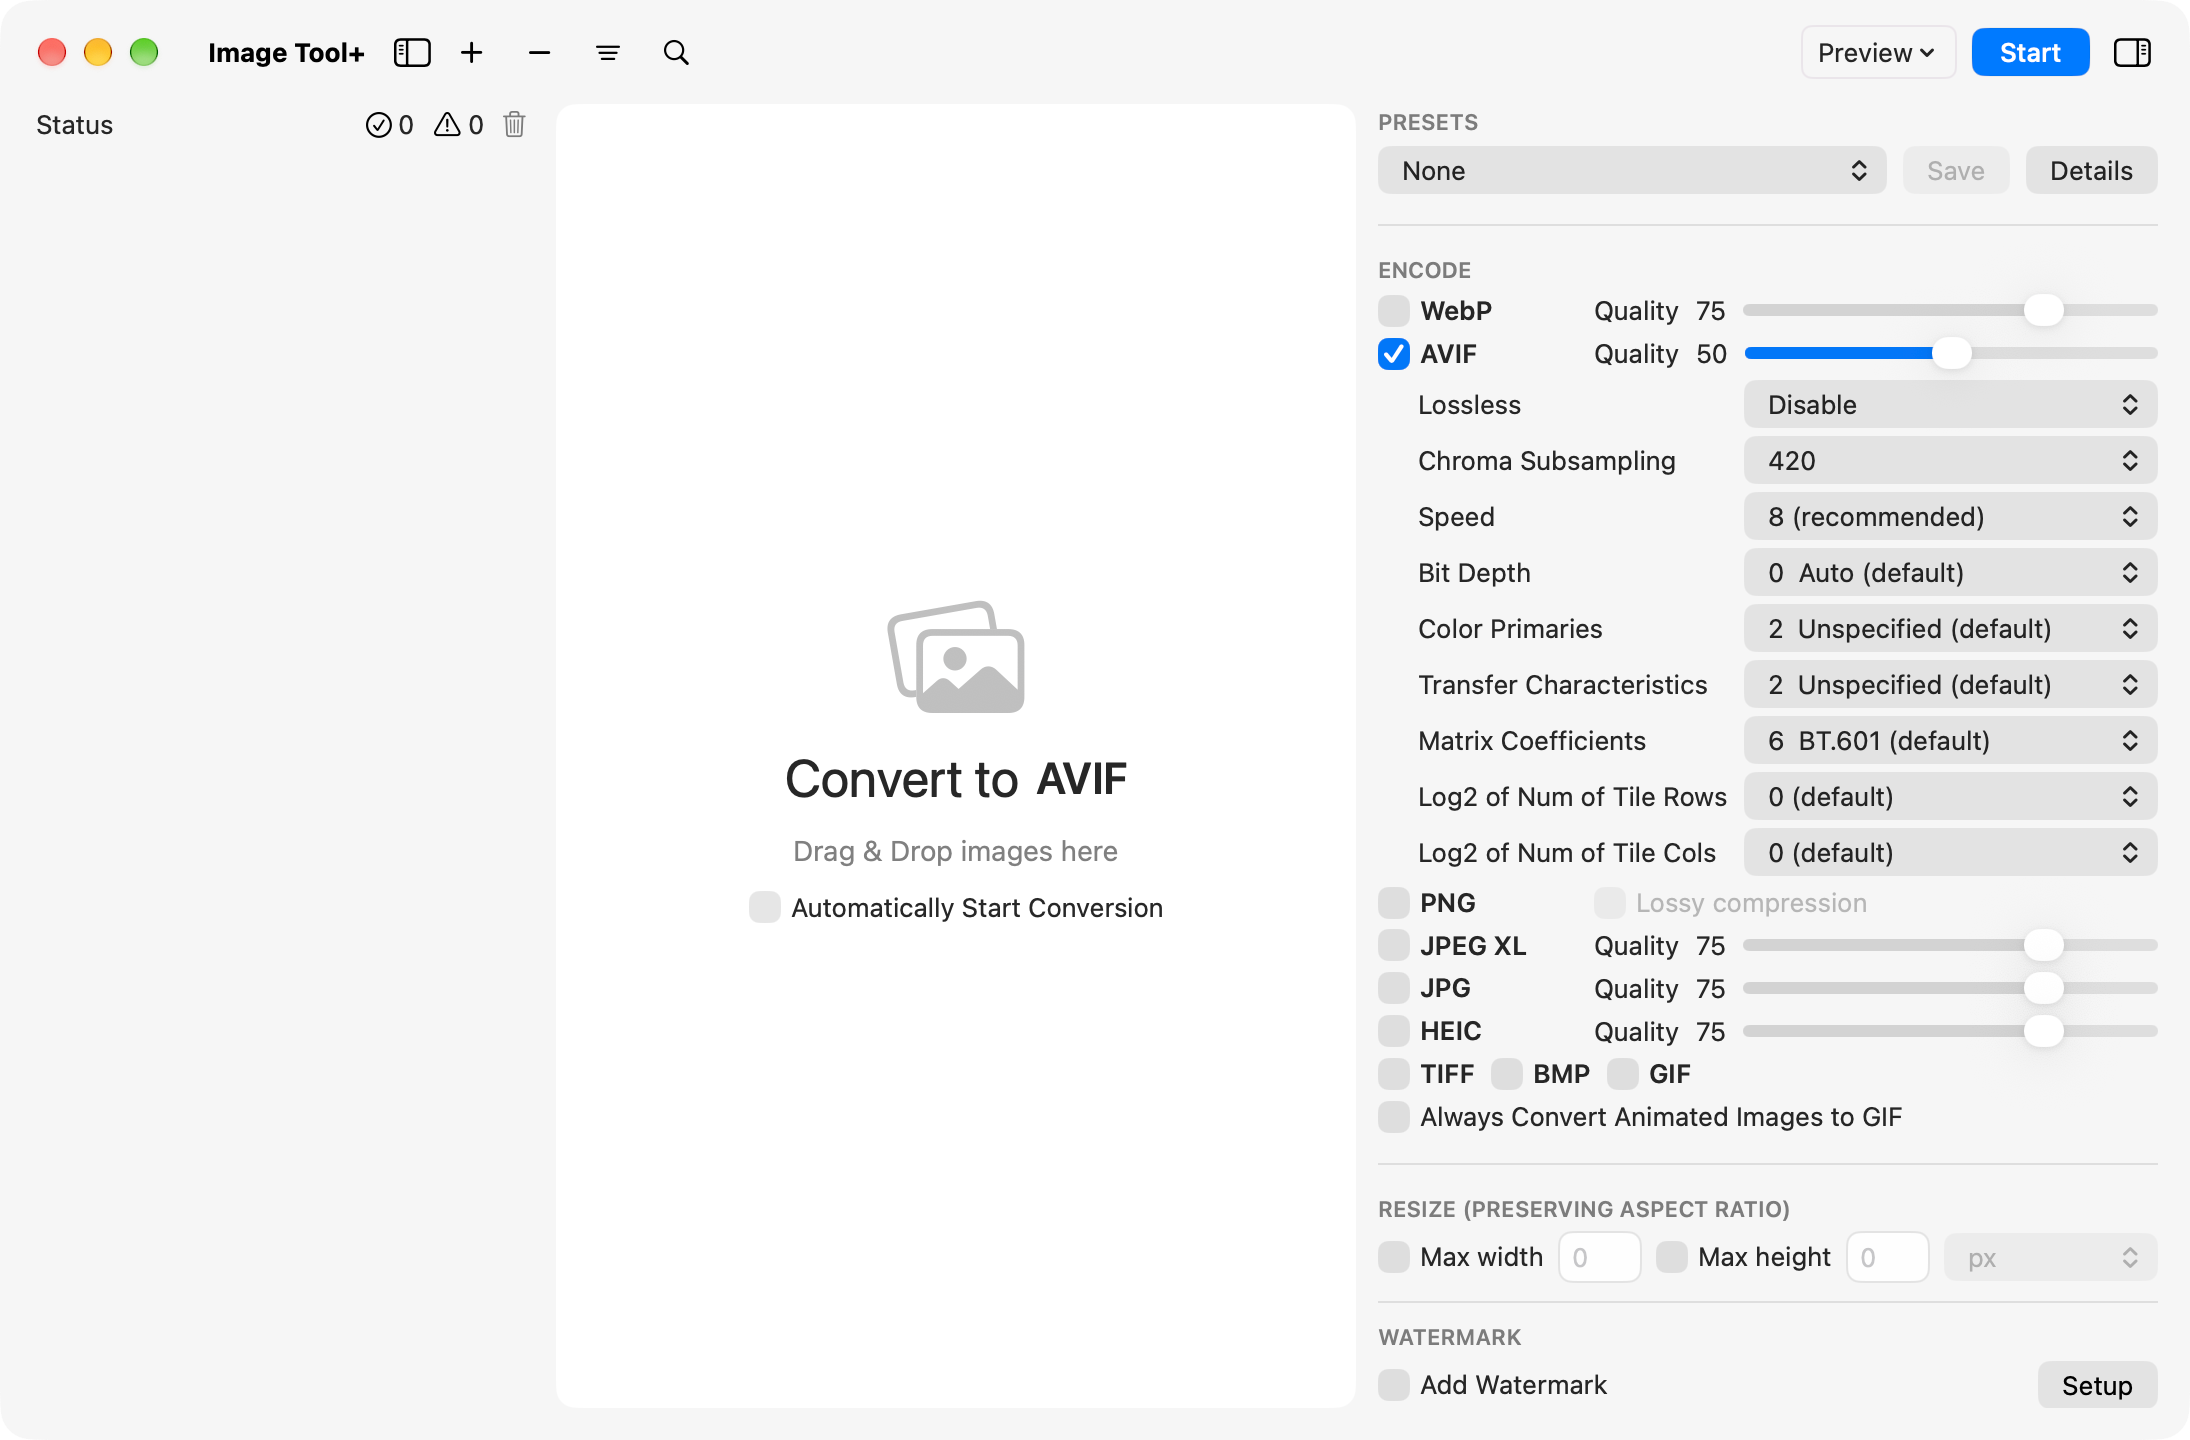The image size is (2190, 1440).
Task: Open the sort/filter lines icon
Action: tap(608, 53)
